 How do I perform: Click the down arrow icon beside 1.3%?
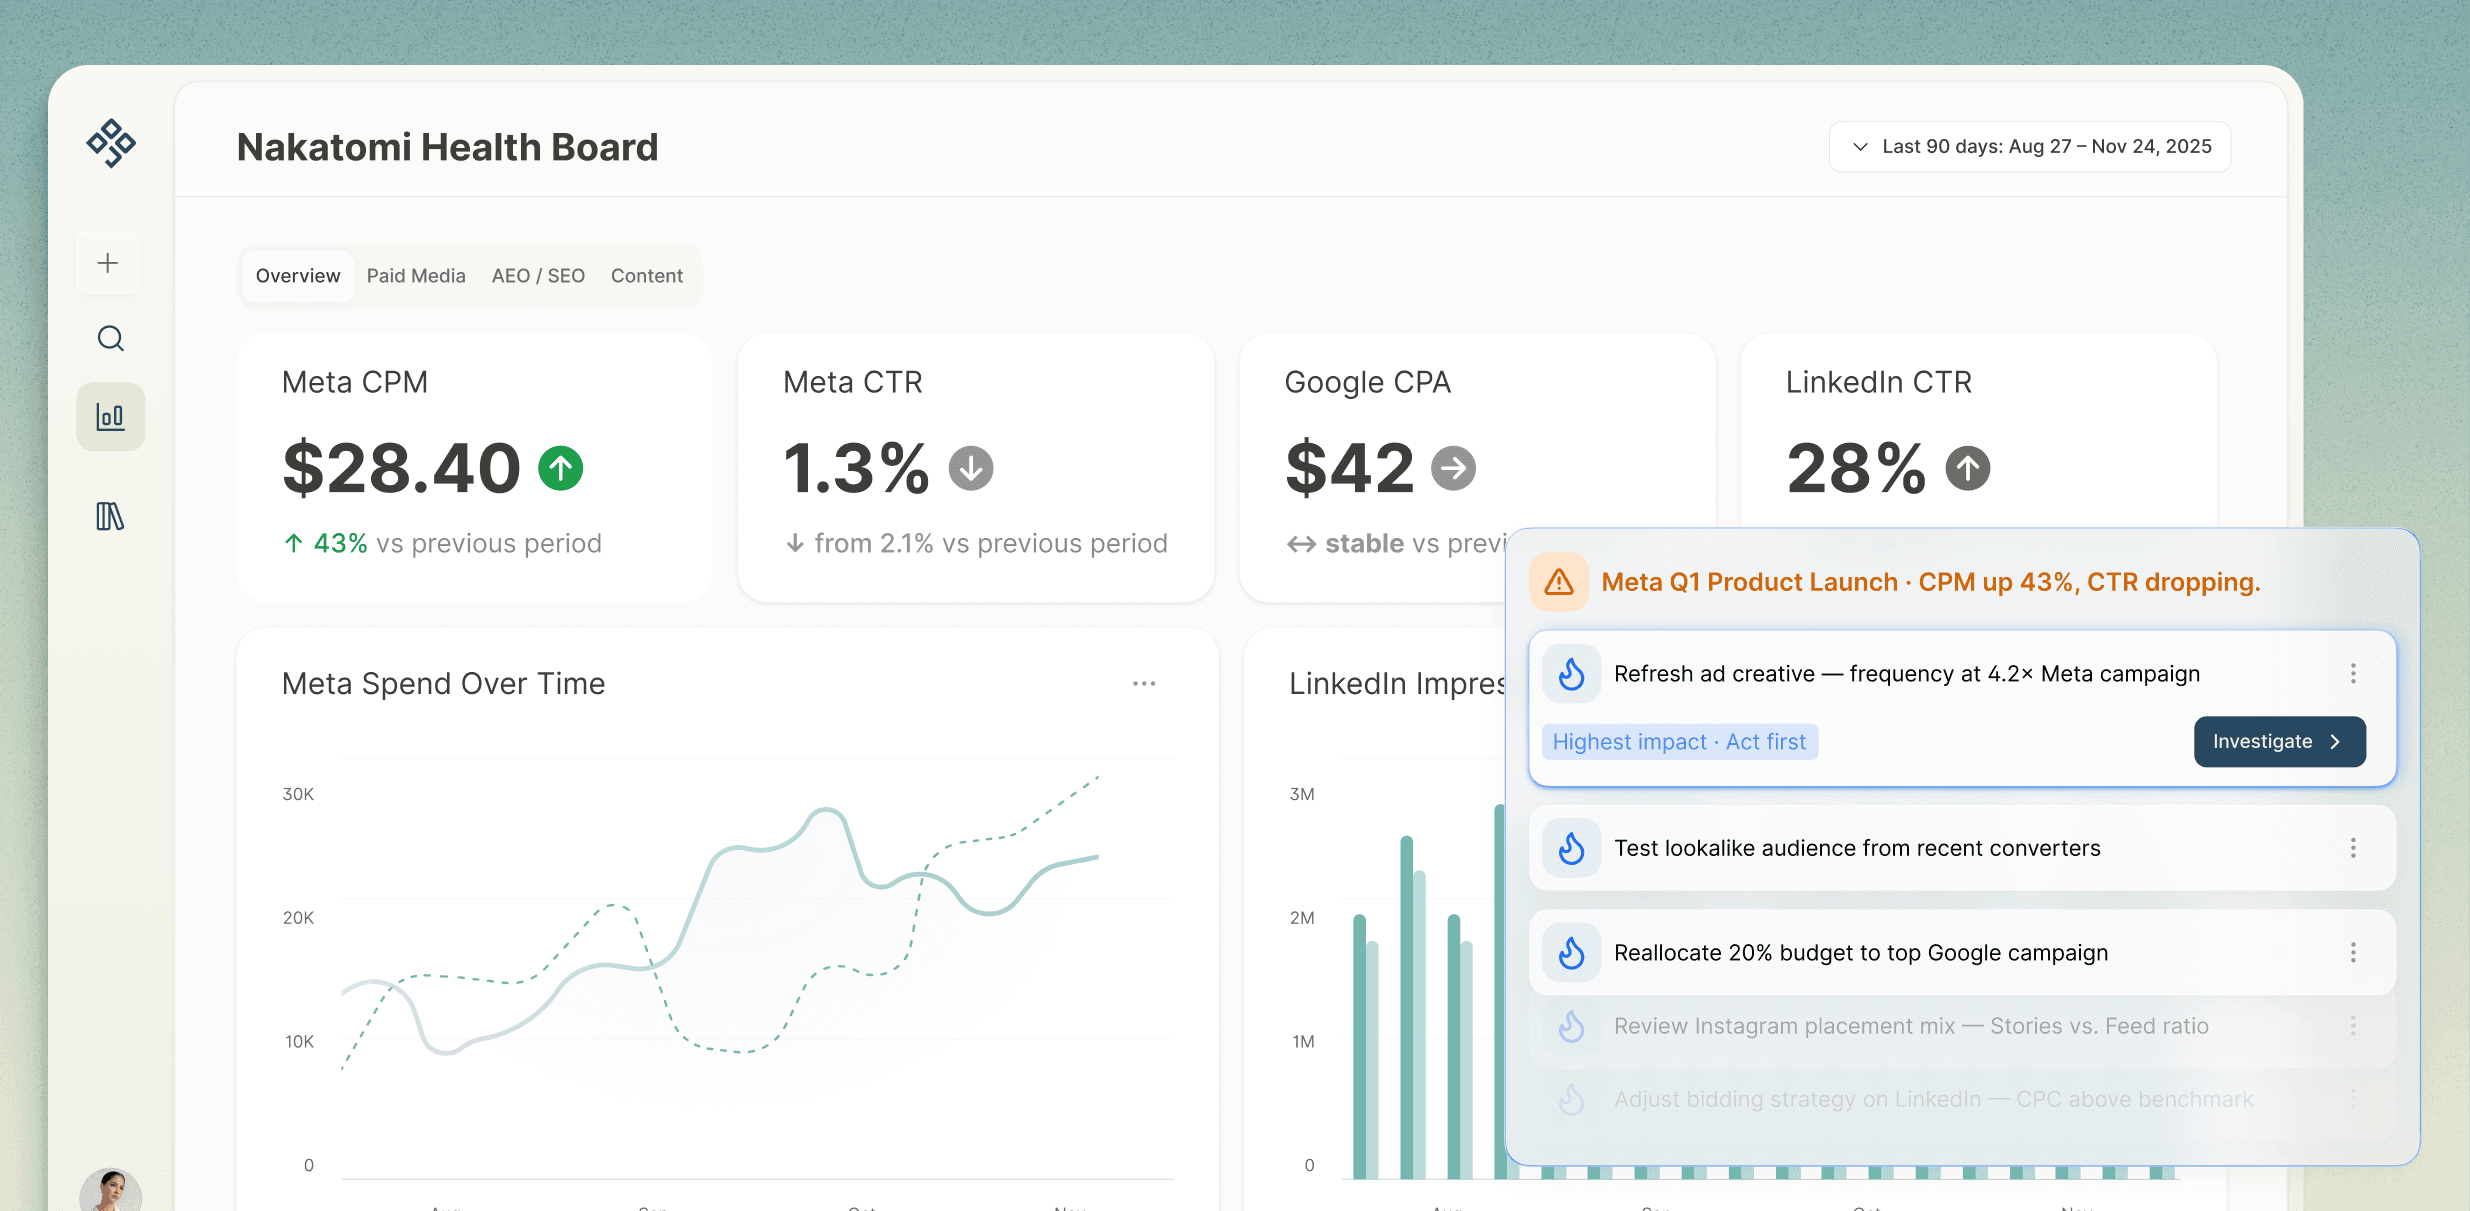pos(970,468)
